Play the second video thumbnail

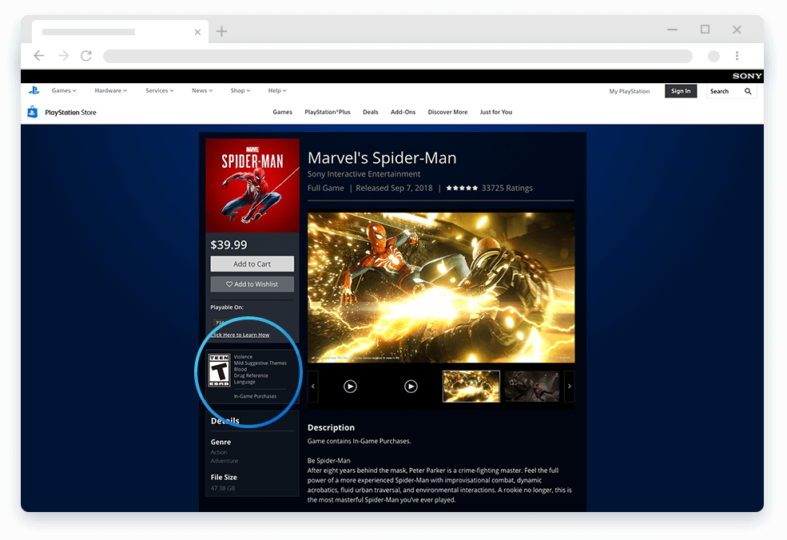click(x=411, y=386)
